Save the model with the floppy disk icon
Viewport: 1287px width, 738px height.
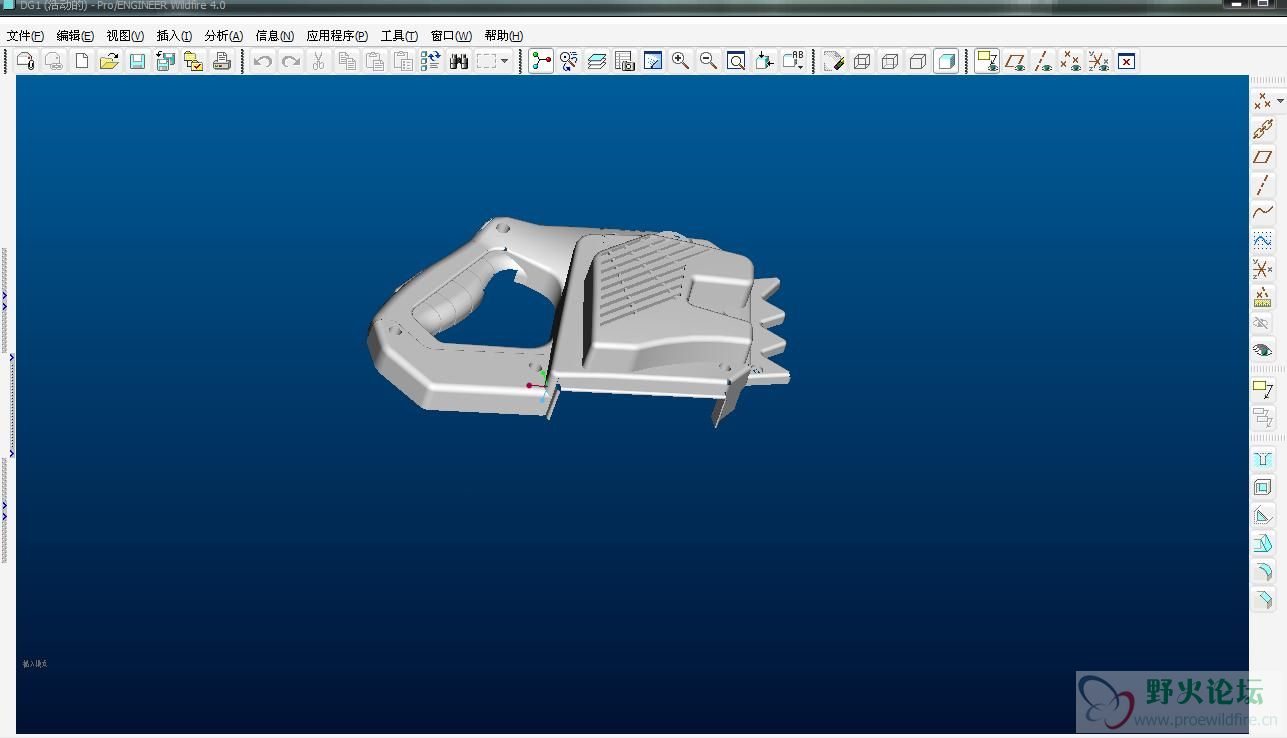[x=137, y=61]
